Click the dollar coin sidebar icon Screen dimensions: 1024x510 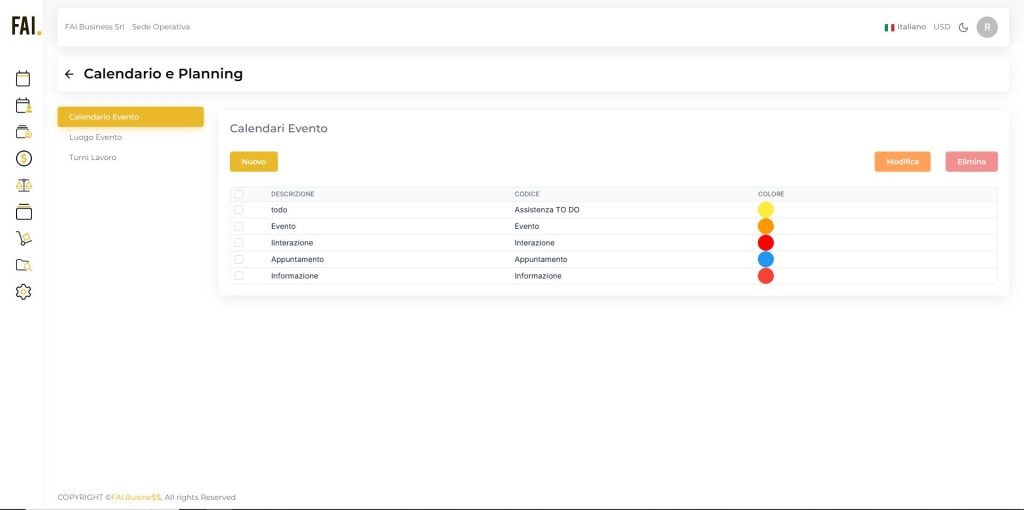(x=24, y=158)
